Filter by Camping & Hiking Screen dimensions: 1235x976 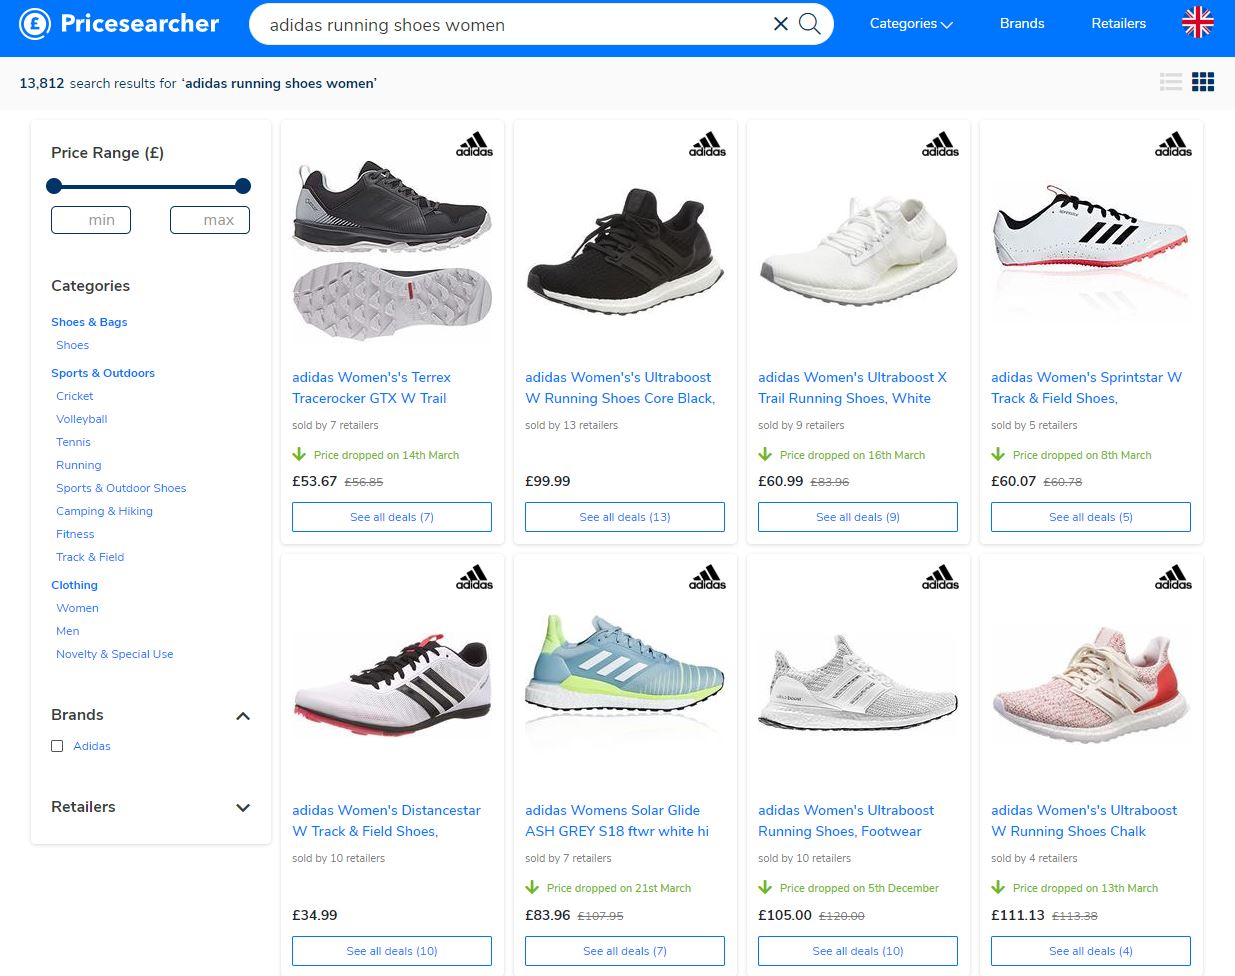coord(104,511)
